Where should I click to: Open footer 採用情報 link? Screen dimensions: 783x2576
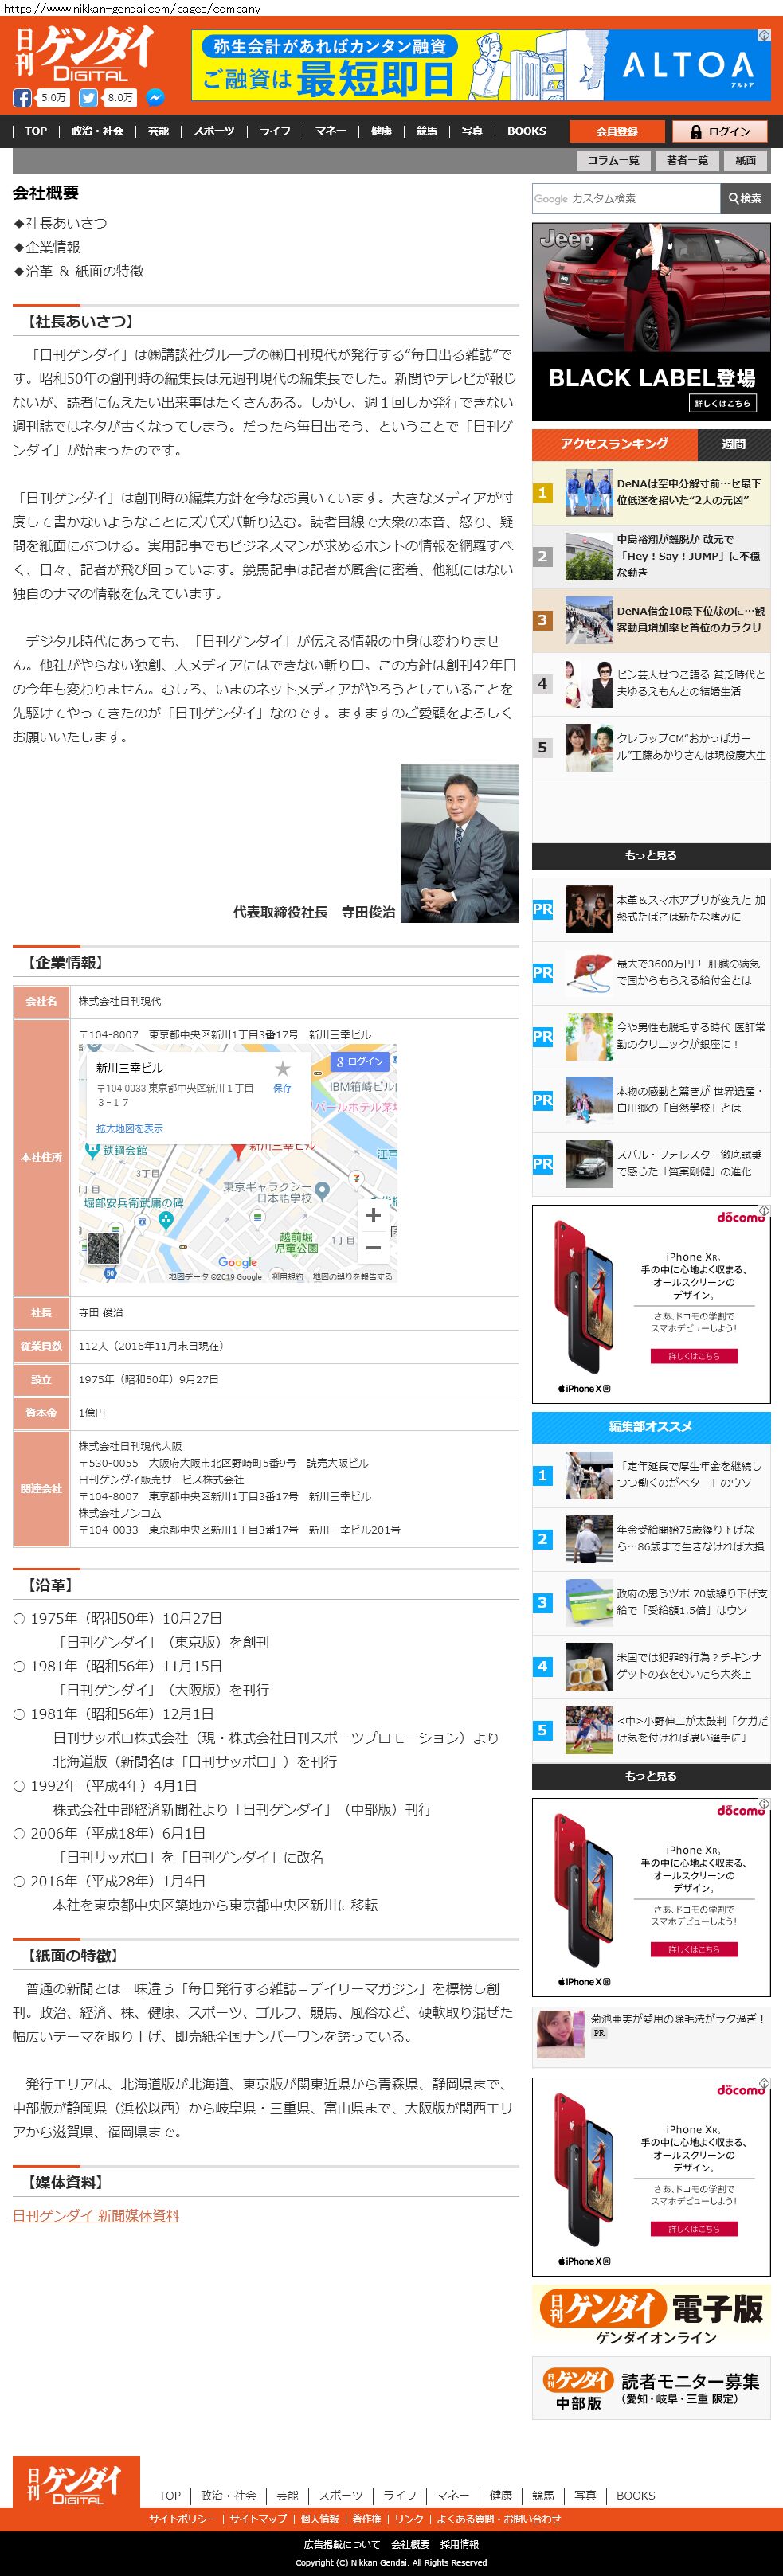(459, 2545)
